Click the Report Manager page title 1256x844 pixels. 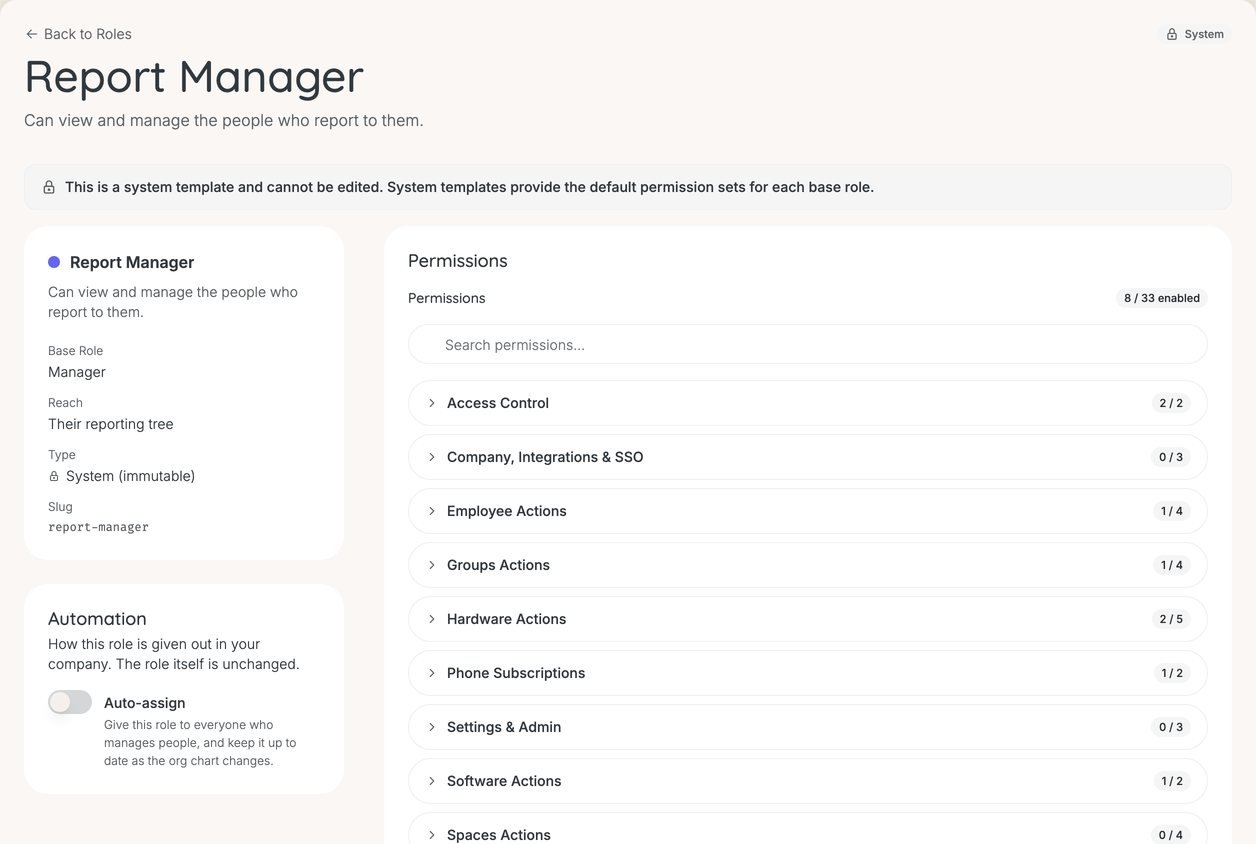click(x=194, y=77)
